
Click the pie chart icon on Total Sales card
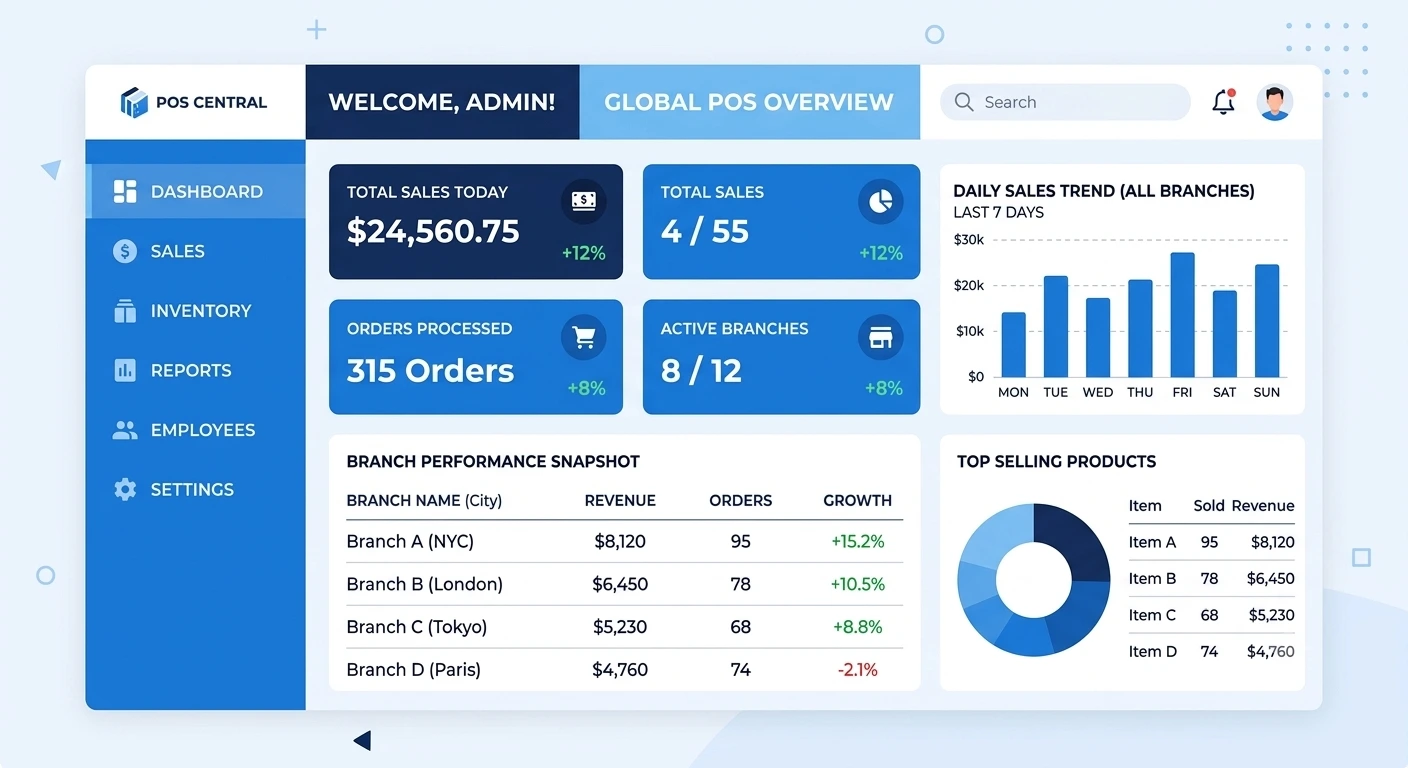[x=880, y=202]
